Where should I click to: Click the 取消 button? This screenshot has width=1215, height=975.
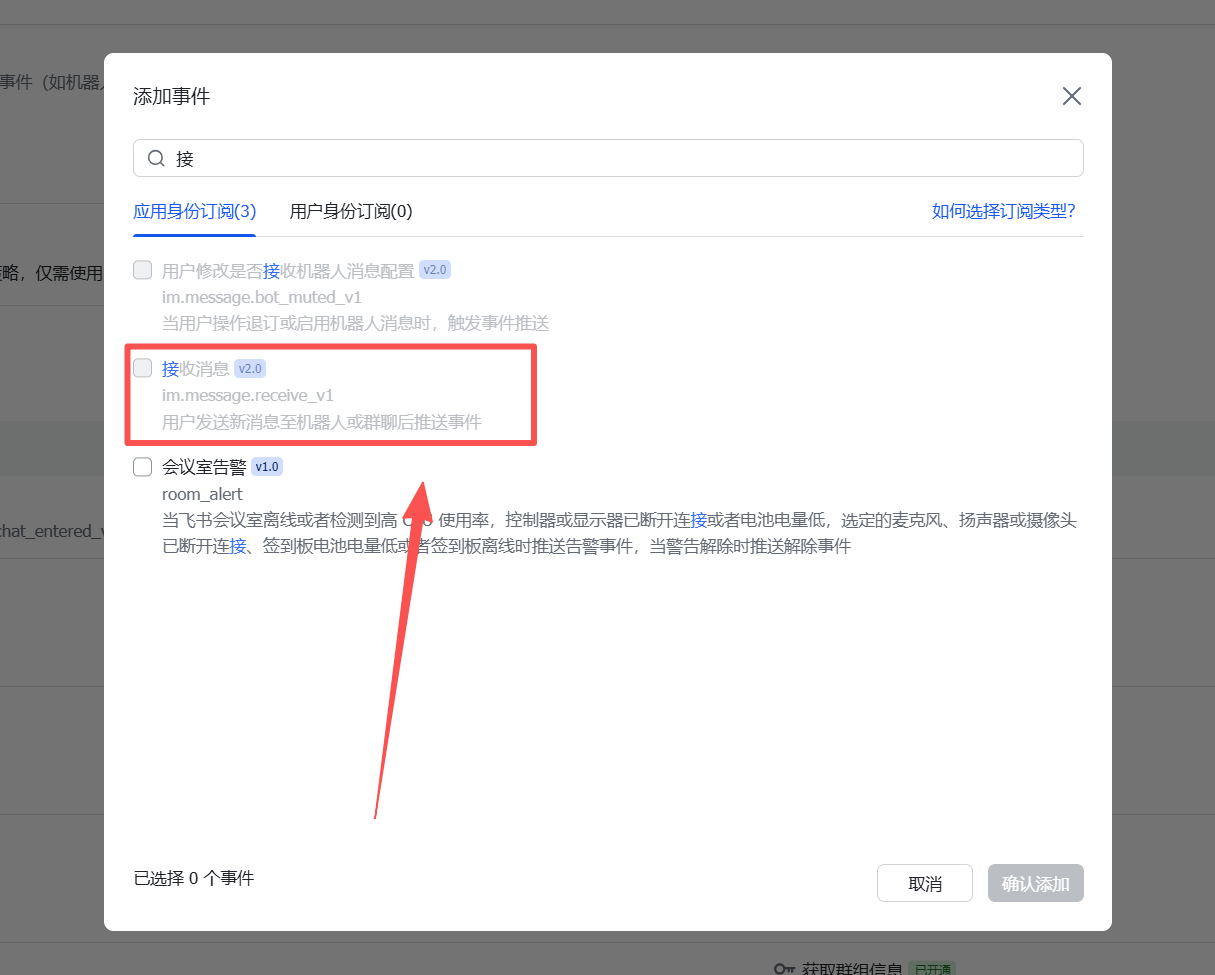coord(925,883)
